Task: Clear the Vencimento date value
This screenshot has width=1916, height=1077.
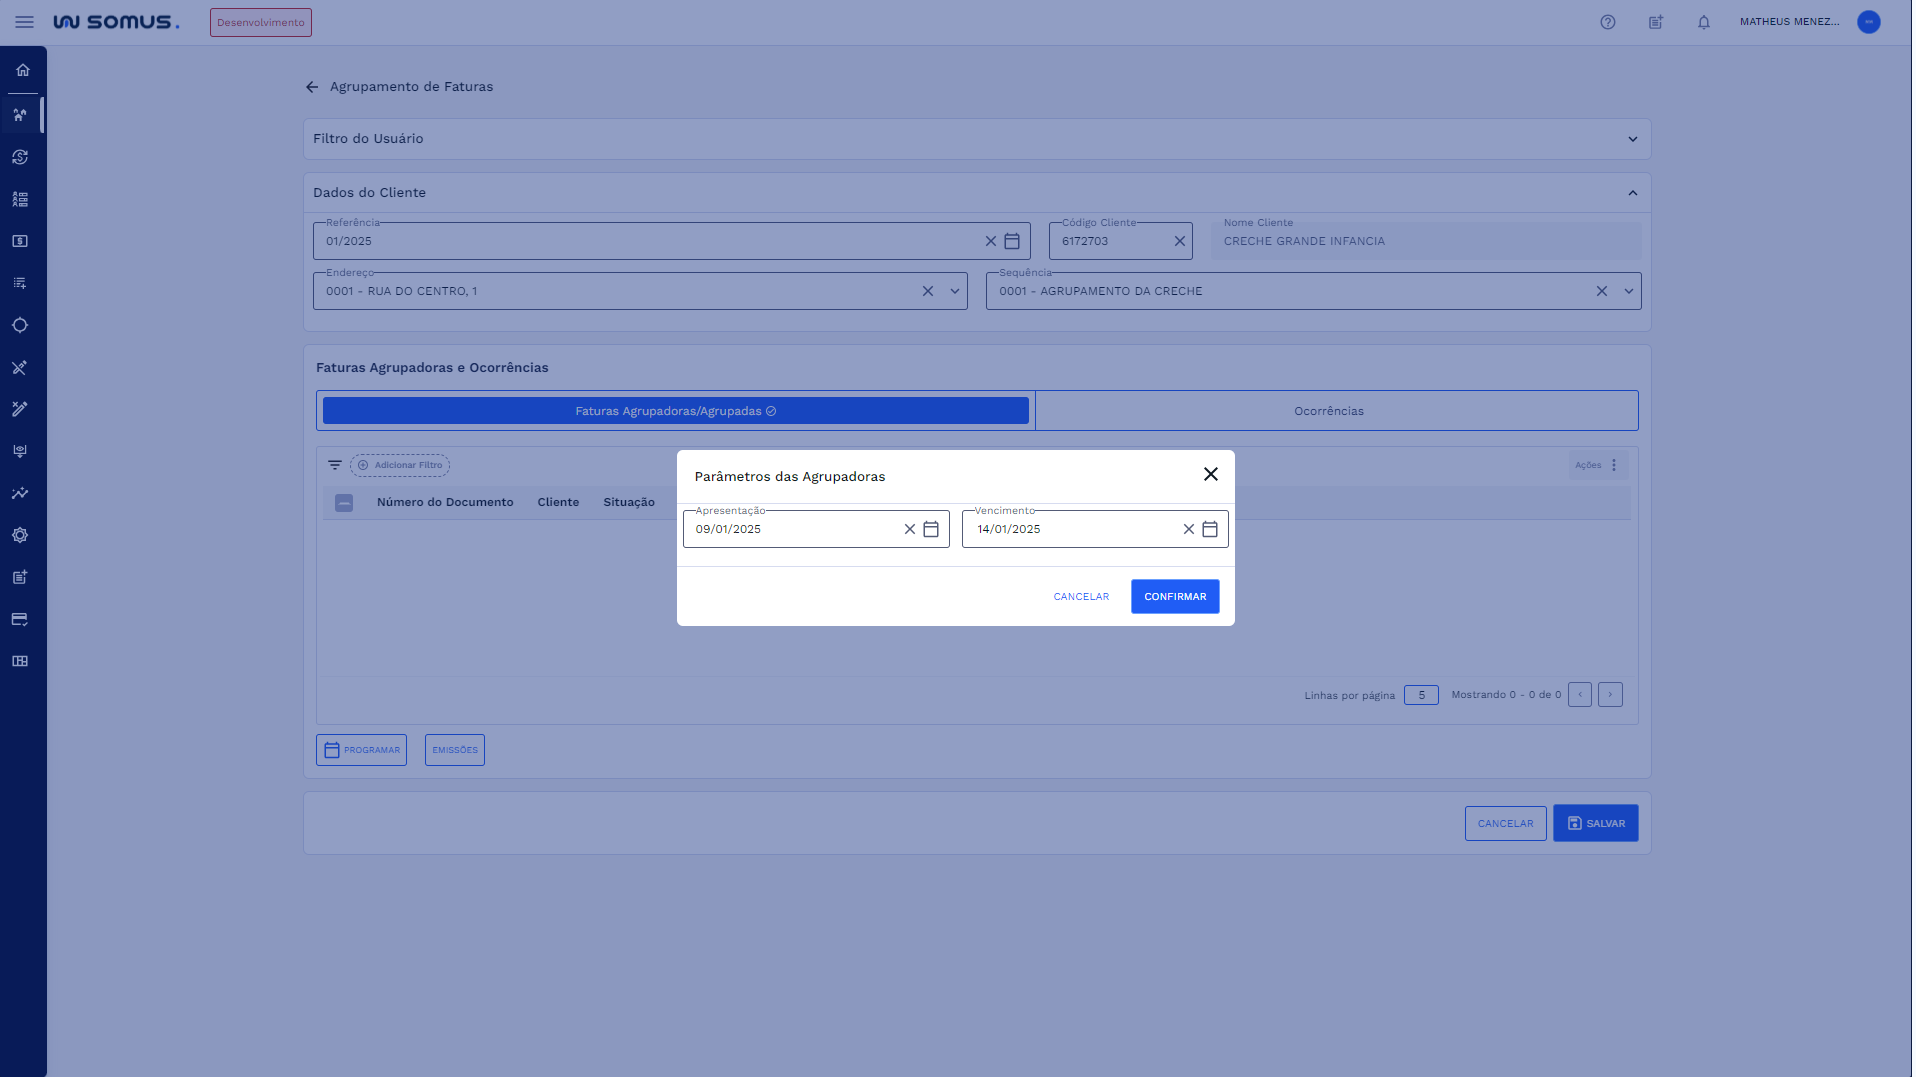Action: tap(1188, 529)
